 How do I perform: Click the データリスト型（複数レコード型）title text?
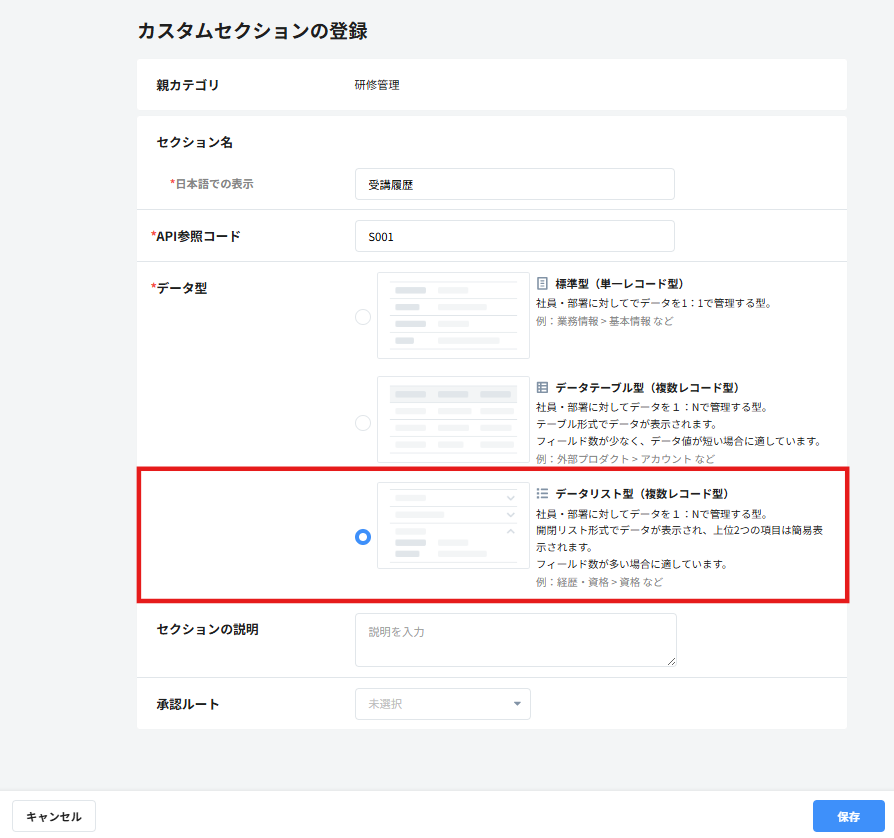point(642,494)
